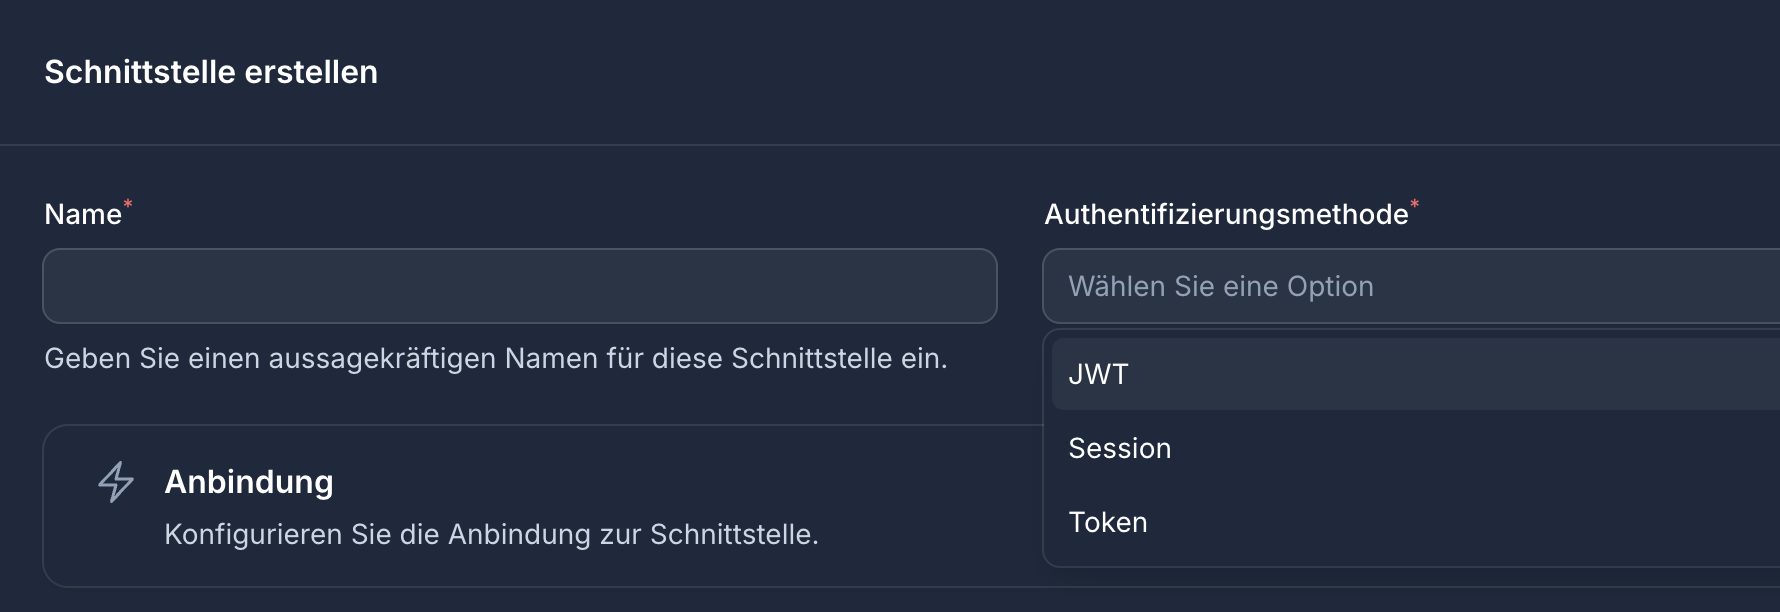Click the red asterisk next to Name
This screenshot has height=612, width=1780.
(x=127, y=206)
